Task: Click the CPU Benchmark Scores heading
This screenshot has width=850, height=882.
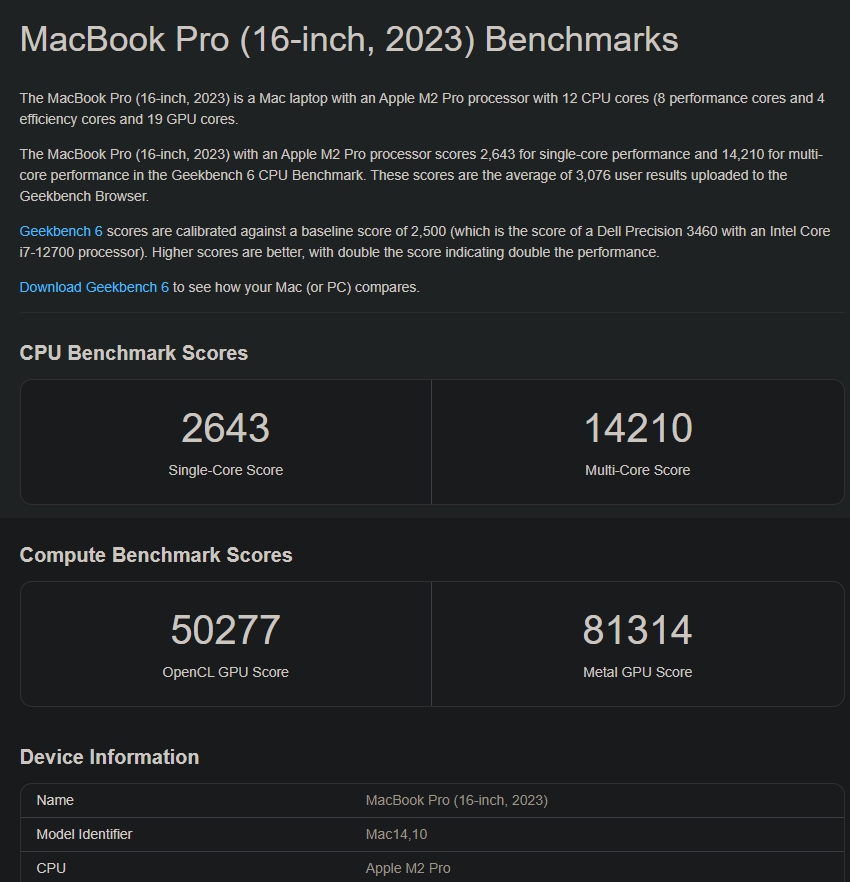Action: [x=133, y=353]
